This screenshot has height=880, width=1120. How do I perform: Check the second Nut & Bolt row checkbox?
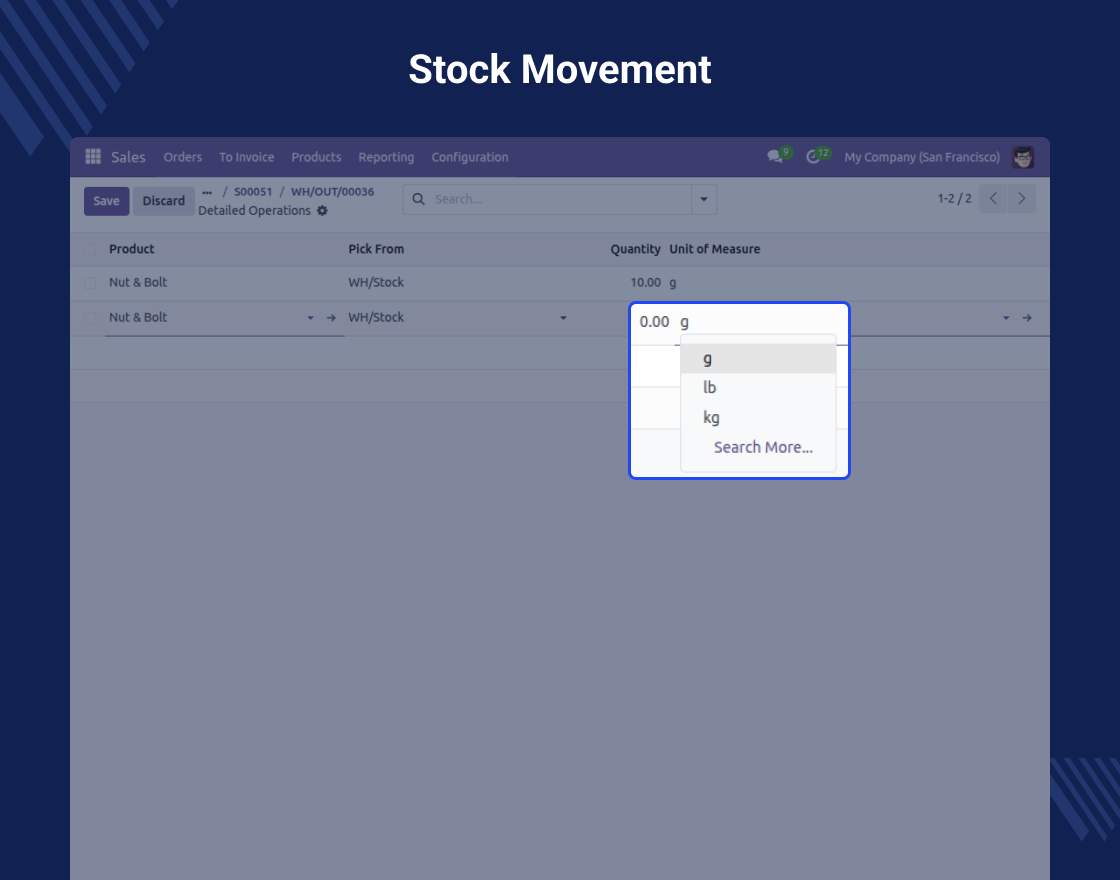(90, 318)
